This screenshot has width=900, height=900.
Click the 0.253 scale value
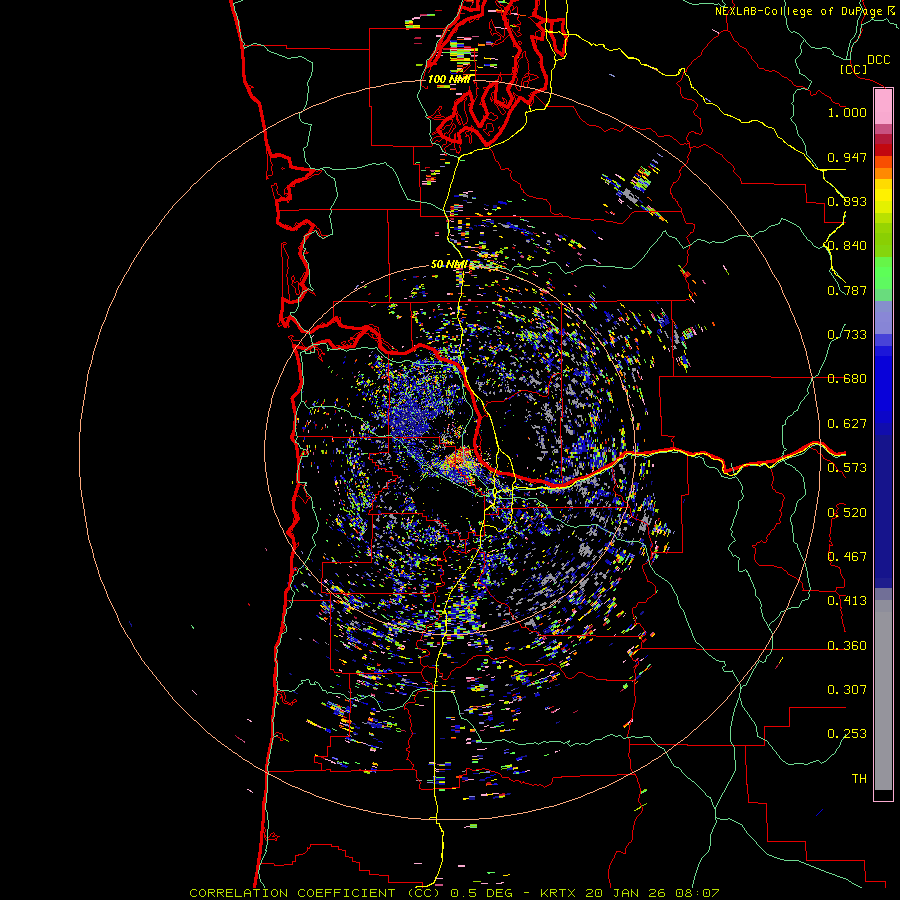847,734
